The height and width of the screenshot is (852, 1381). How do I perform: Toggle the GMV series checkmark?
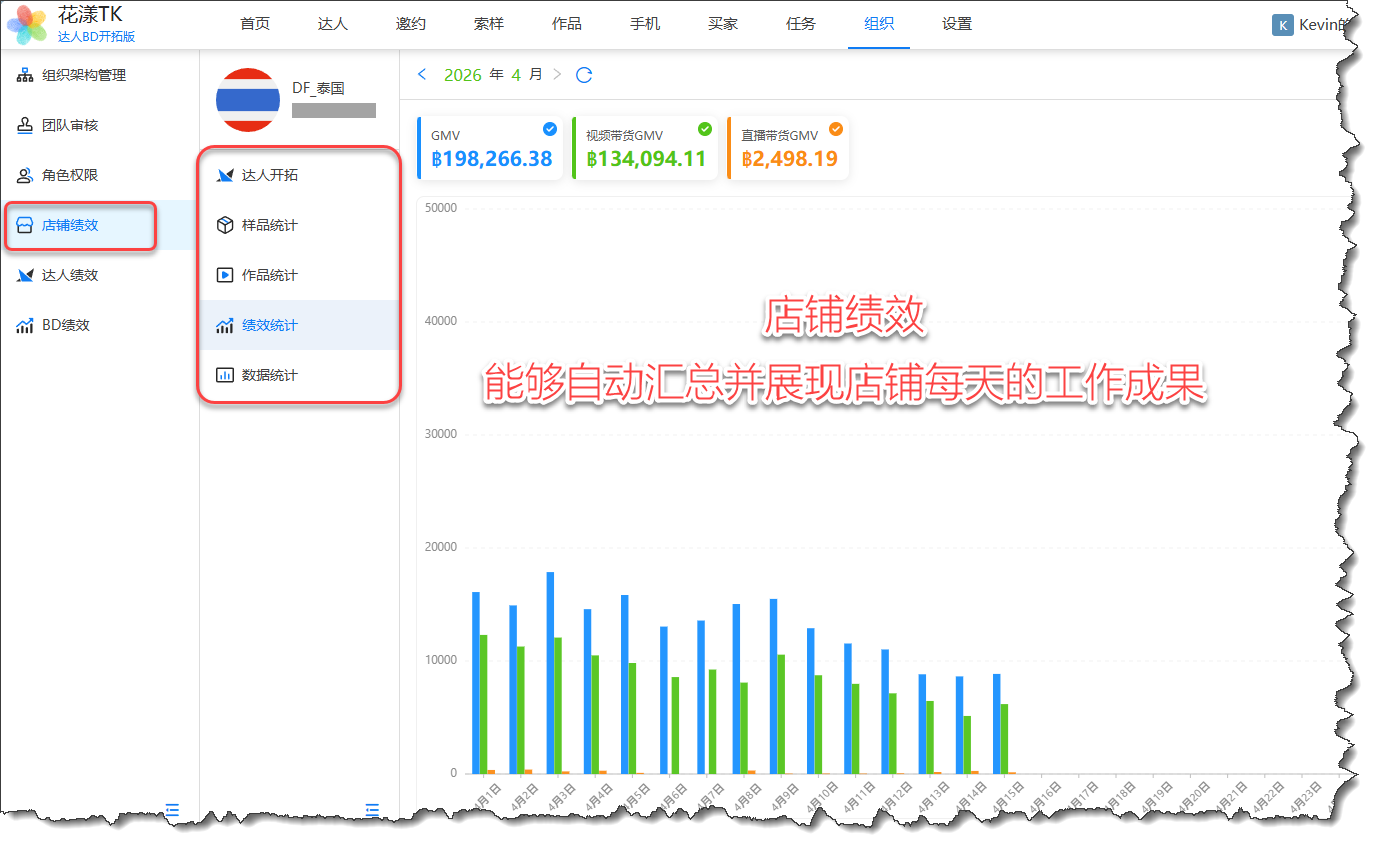[x=549, y=129]
